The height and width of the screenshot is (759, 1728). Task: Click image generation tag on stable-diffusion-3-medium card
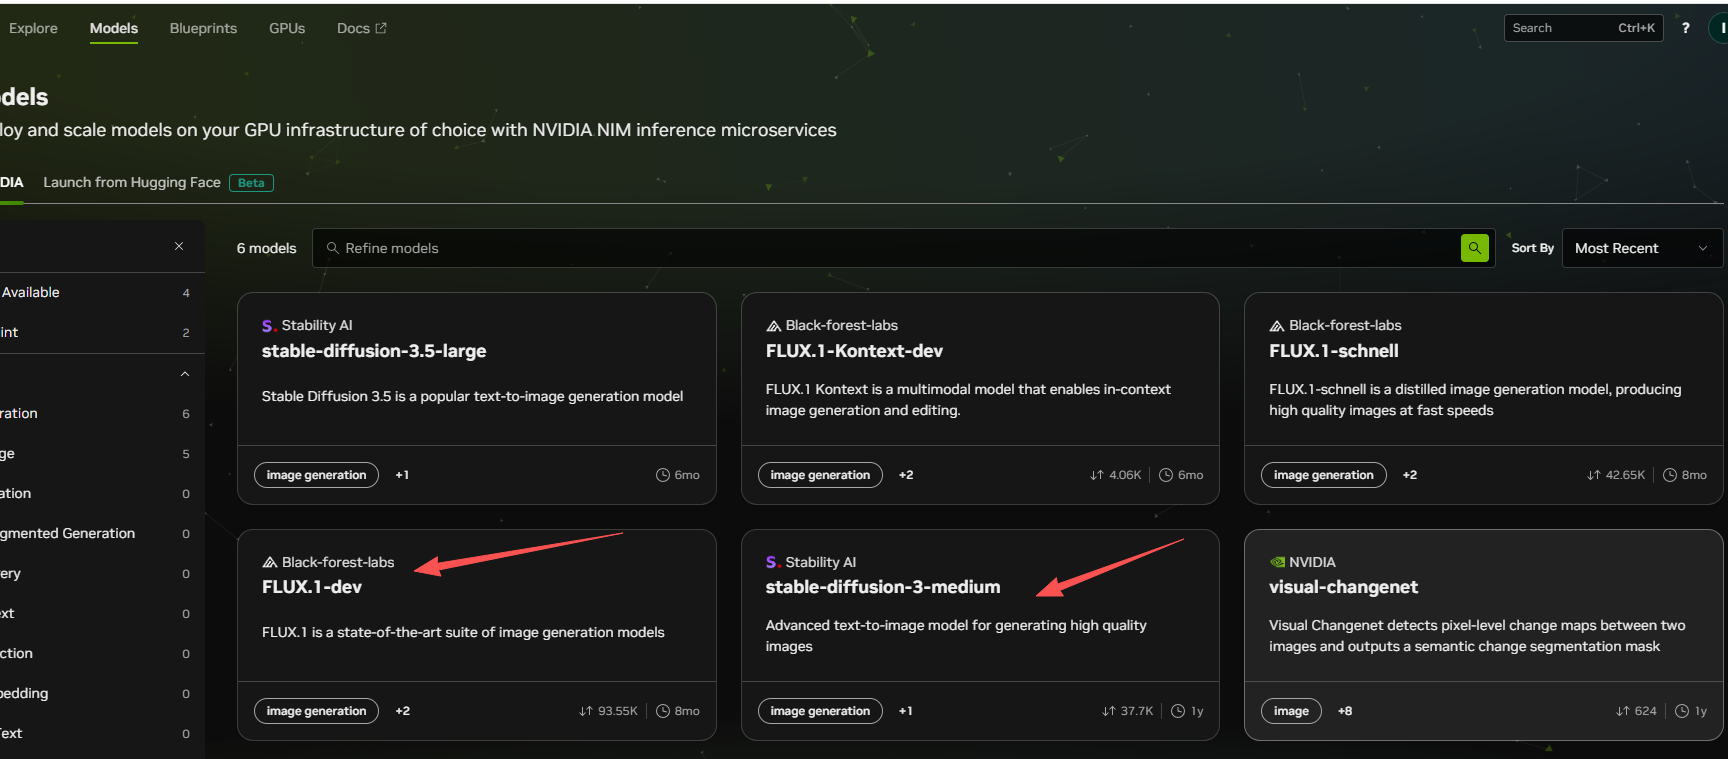(x=820, y=711)
